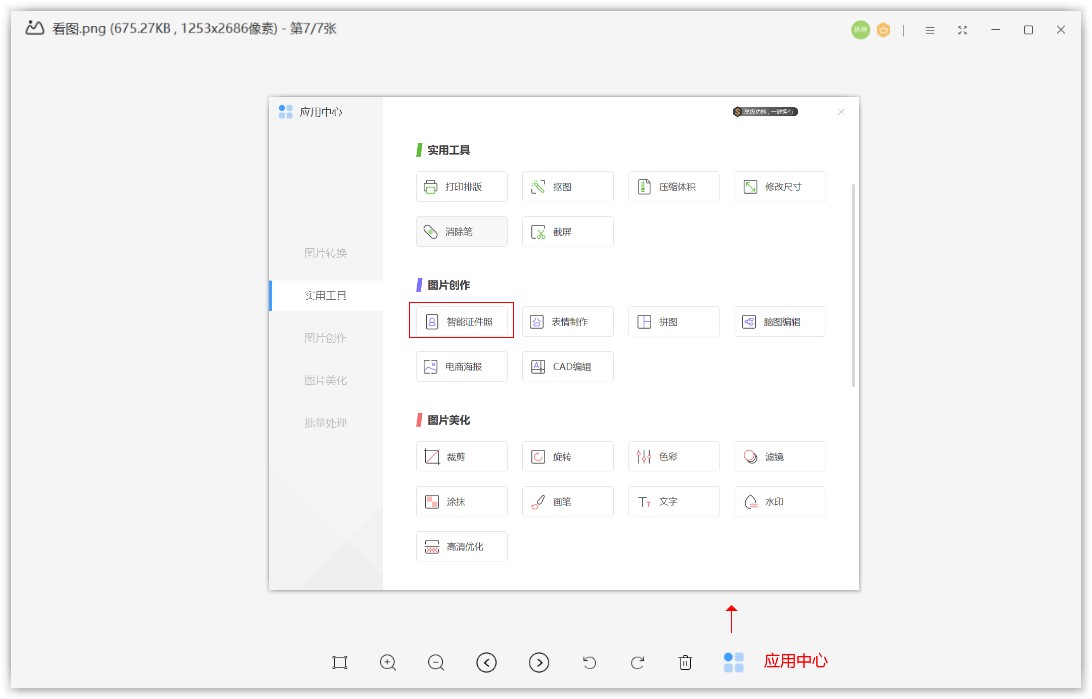The height and width of the screenshot is (699, 1092).
Task: Enter fullscreen view mode
Action: (x=962, y=30)
